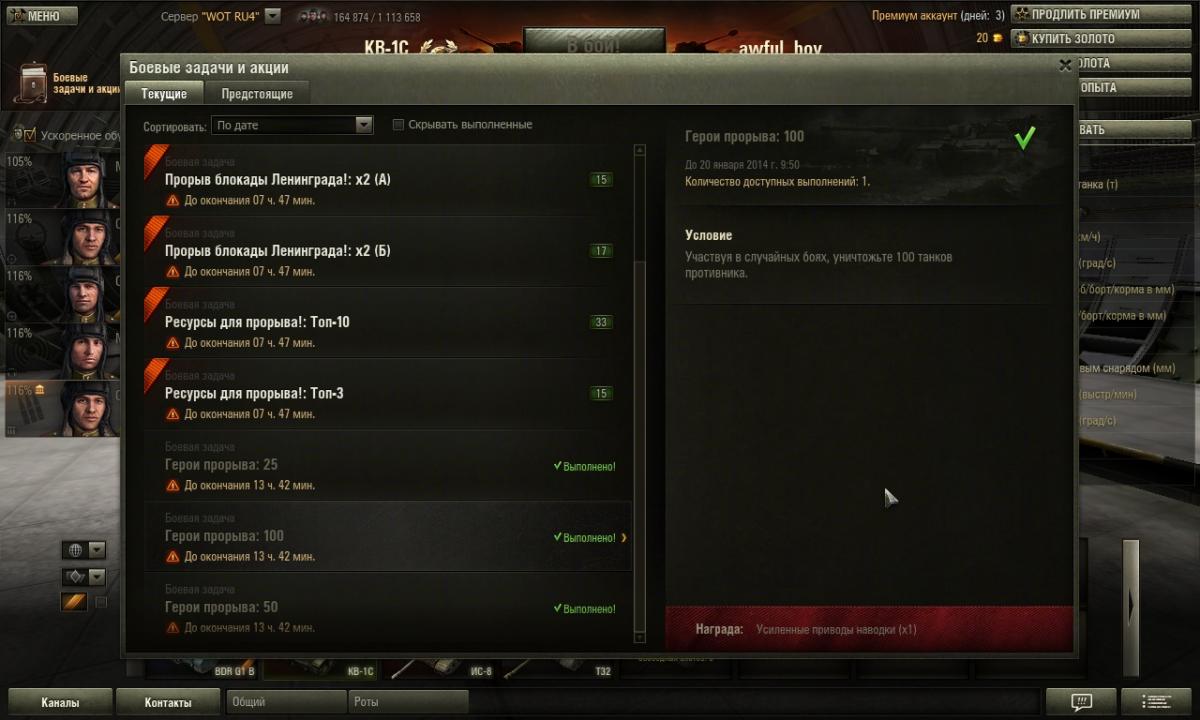Toggle the small checkbox beside orange stripe
This screenshot has height=720, width=1200.
point(101,602)
